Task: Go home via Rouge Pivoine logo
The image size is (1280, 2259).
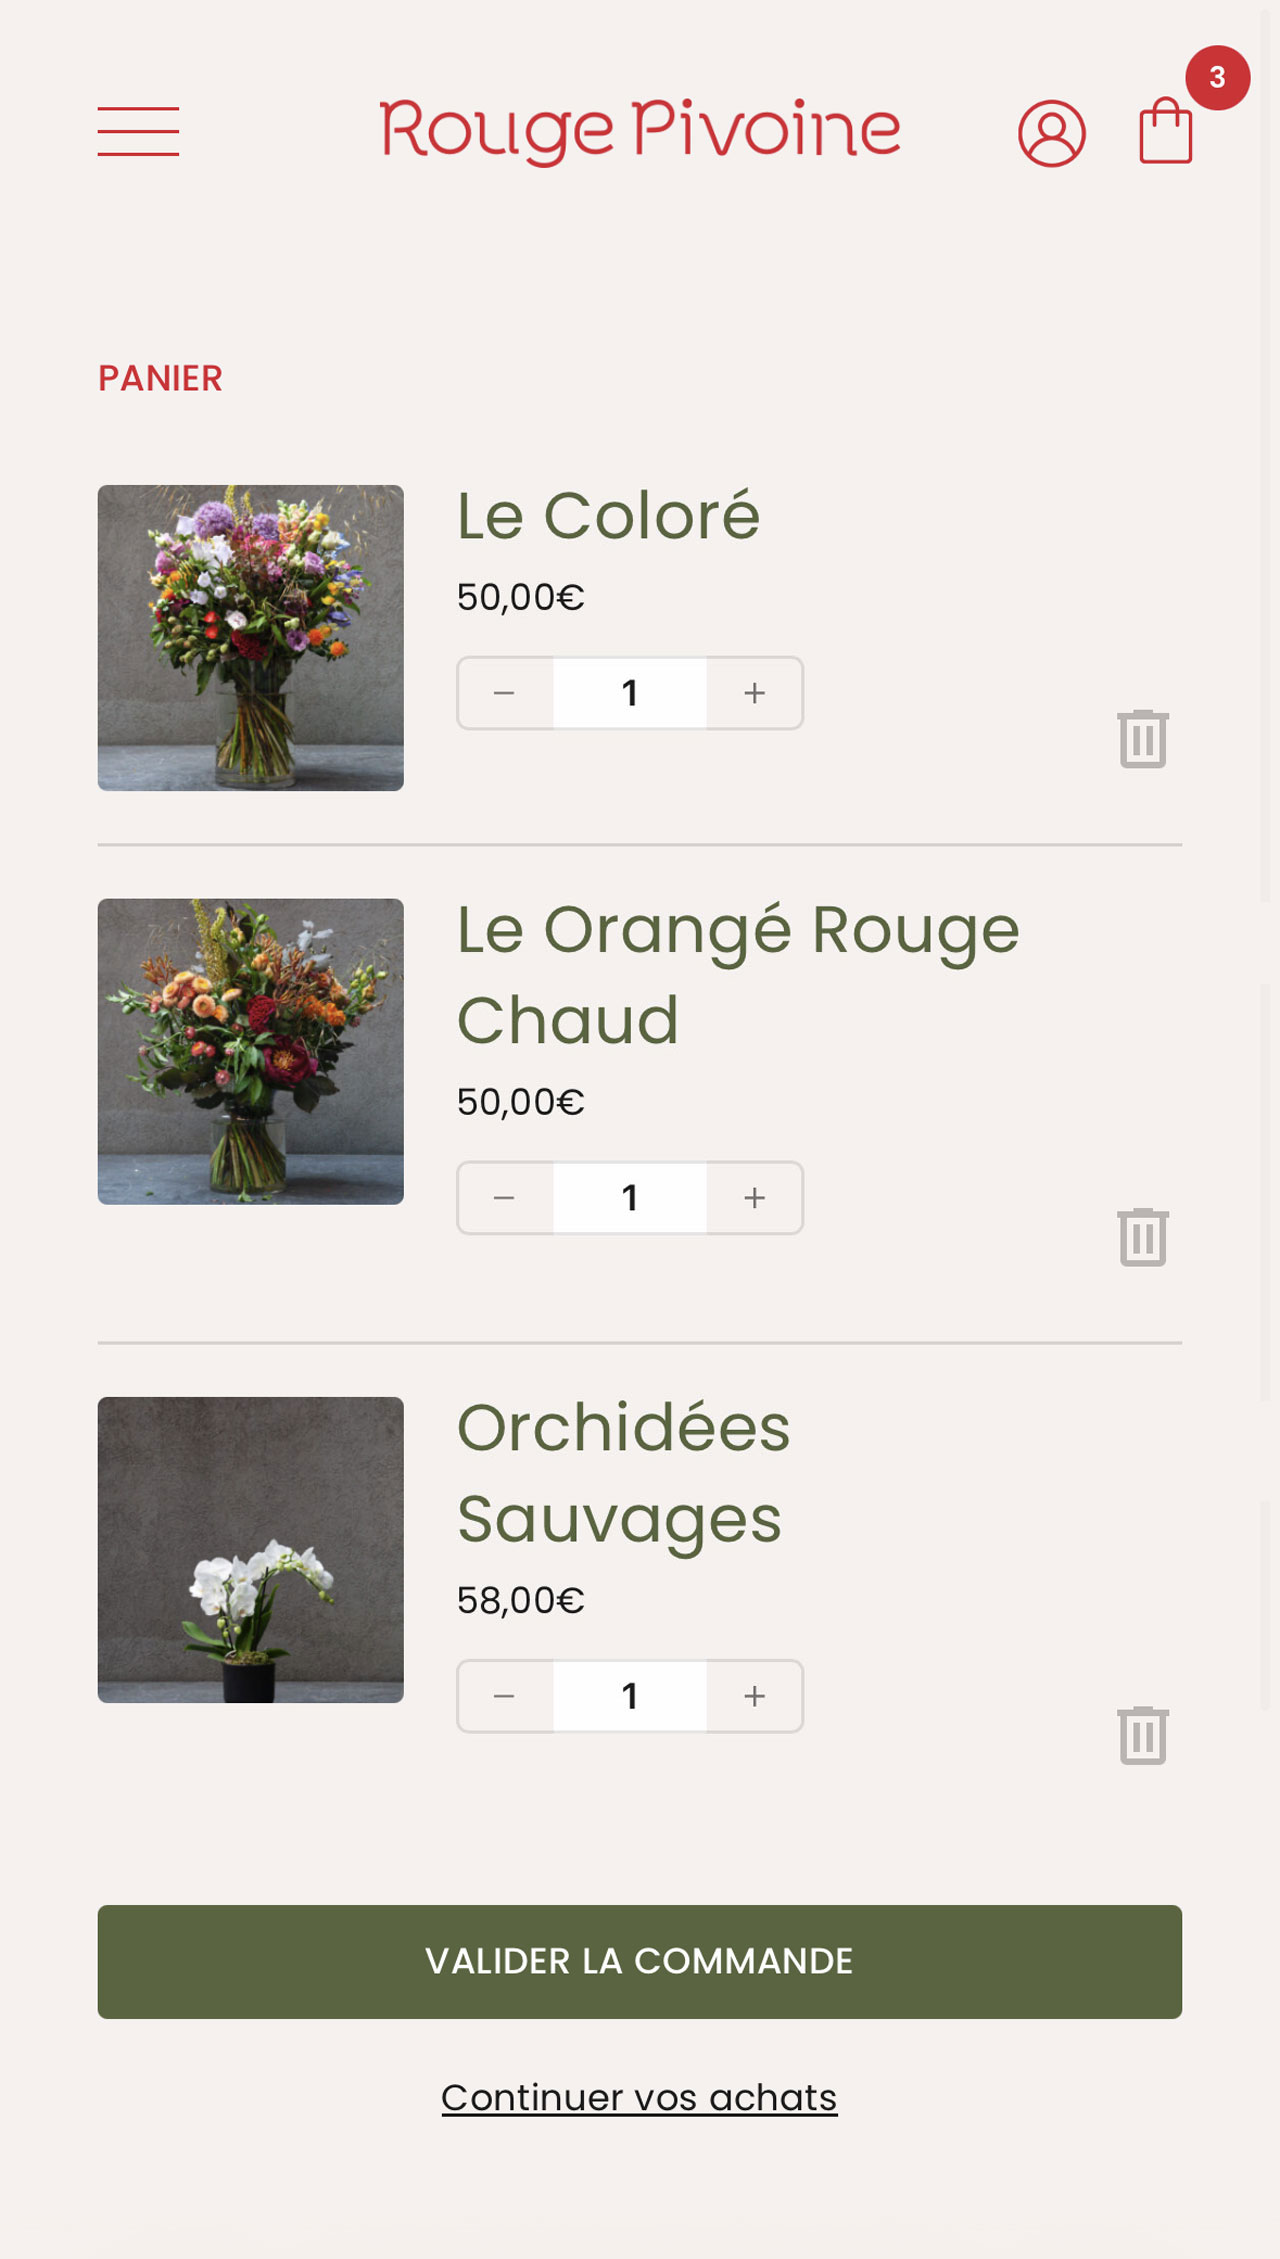Action: click(640, 130)
